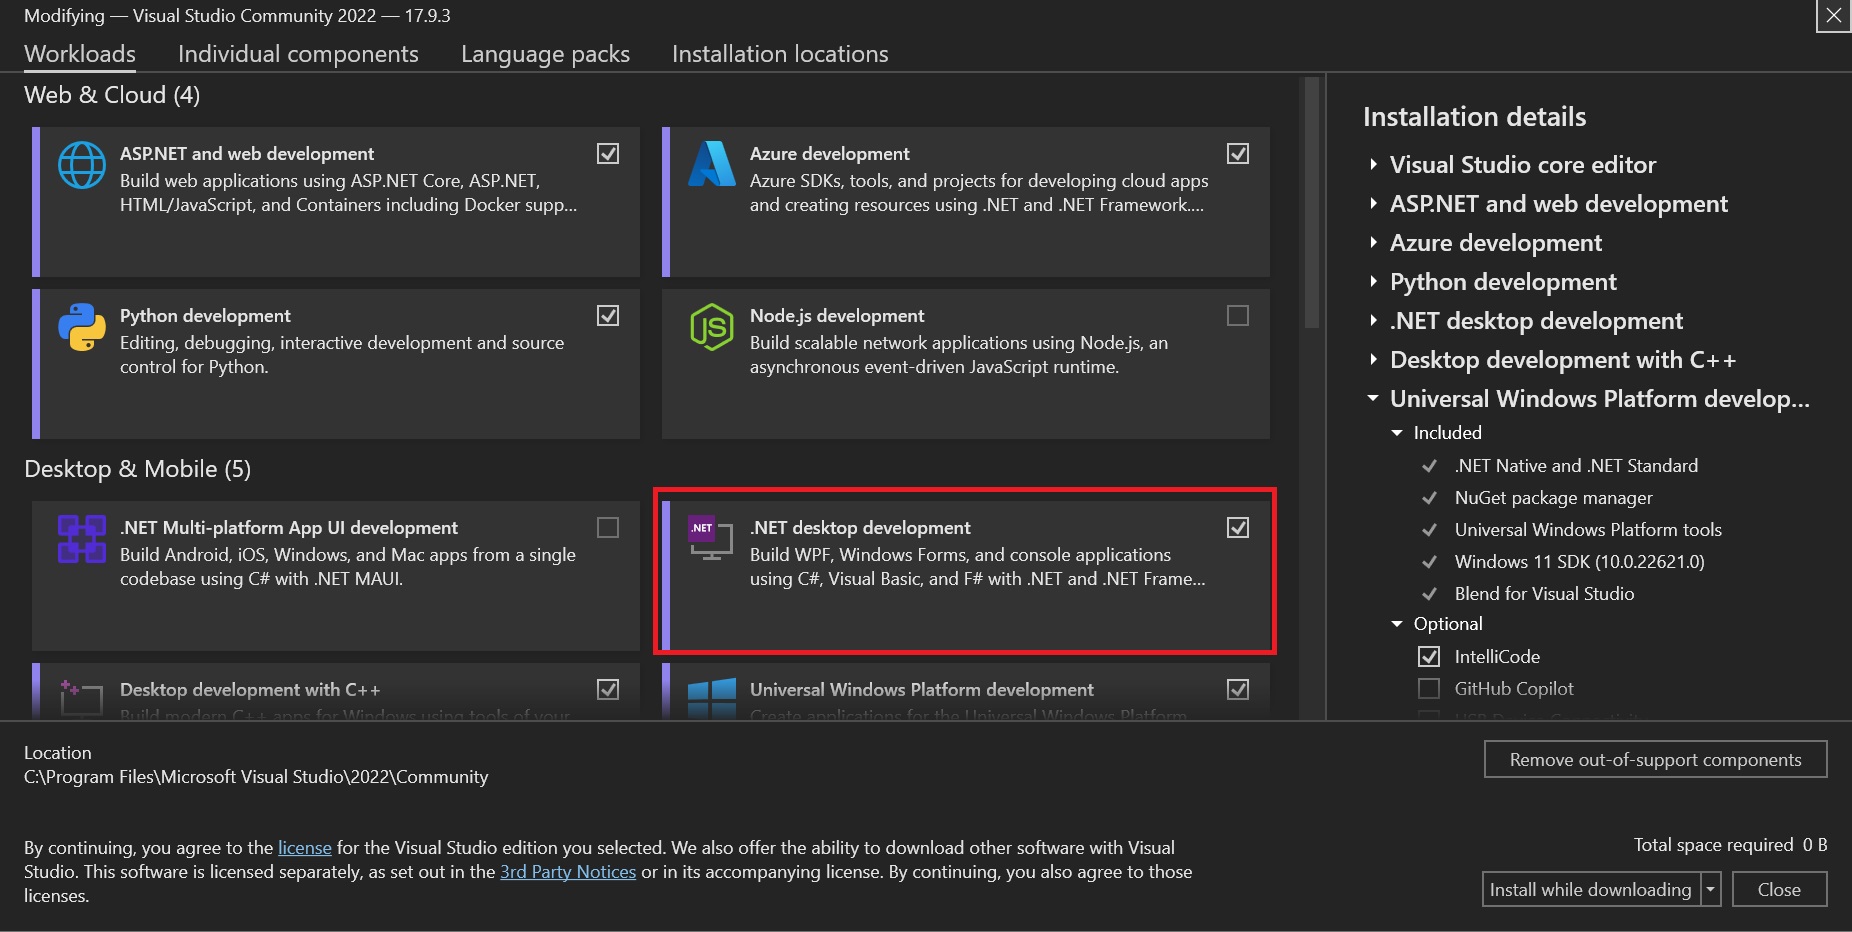Image resolution: width=1852 pixels, height=932 pixels.
Task: Uncheck ASP.NET and web development workload
Action: point(608,153)
